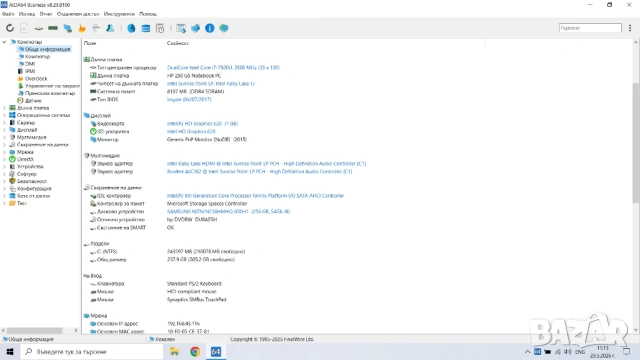640x360 pixels.
Task: Click the calendar clock toolbar icon
Action: click(160, 28)
